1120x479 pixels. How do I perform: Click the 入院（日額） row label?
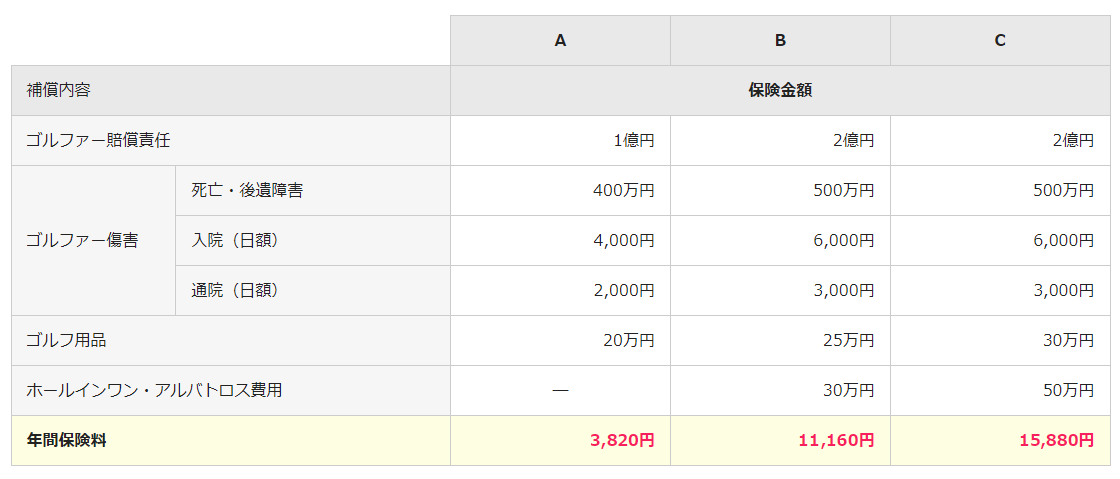coord(235,240)
